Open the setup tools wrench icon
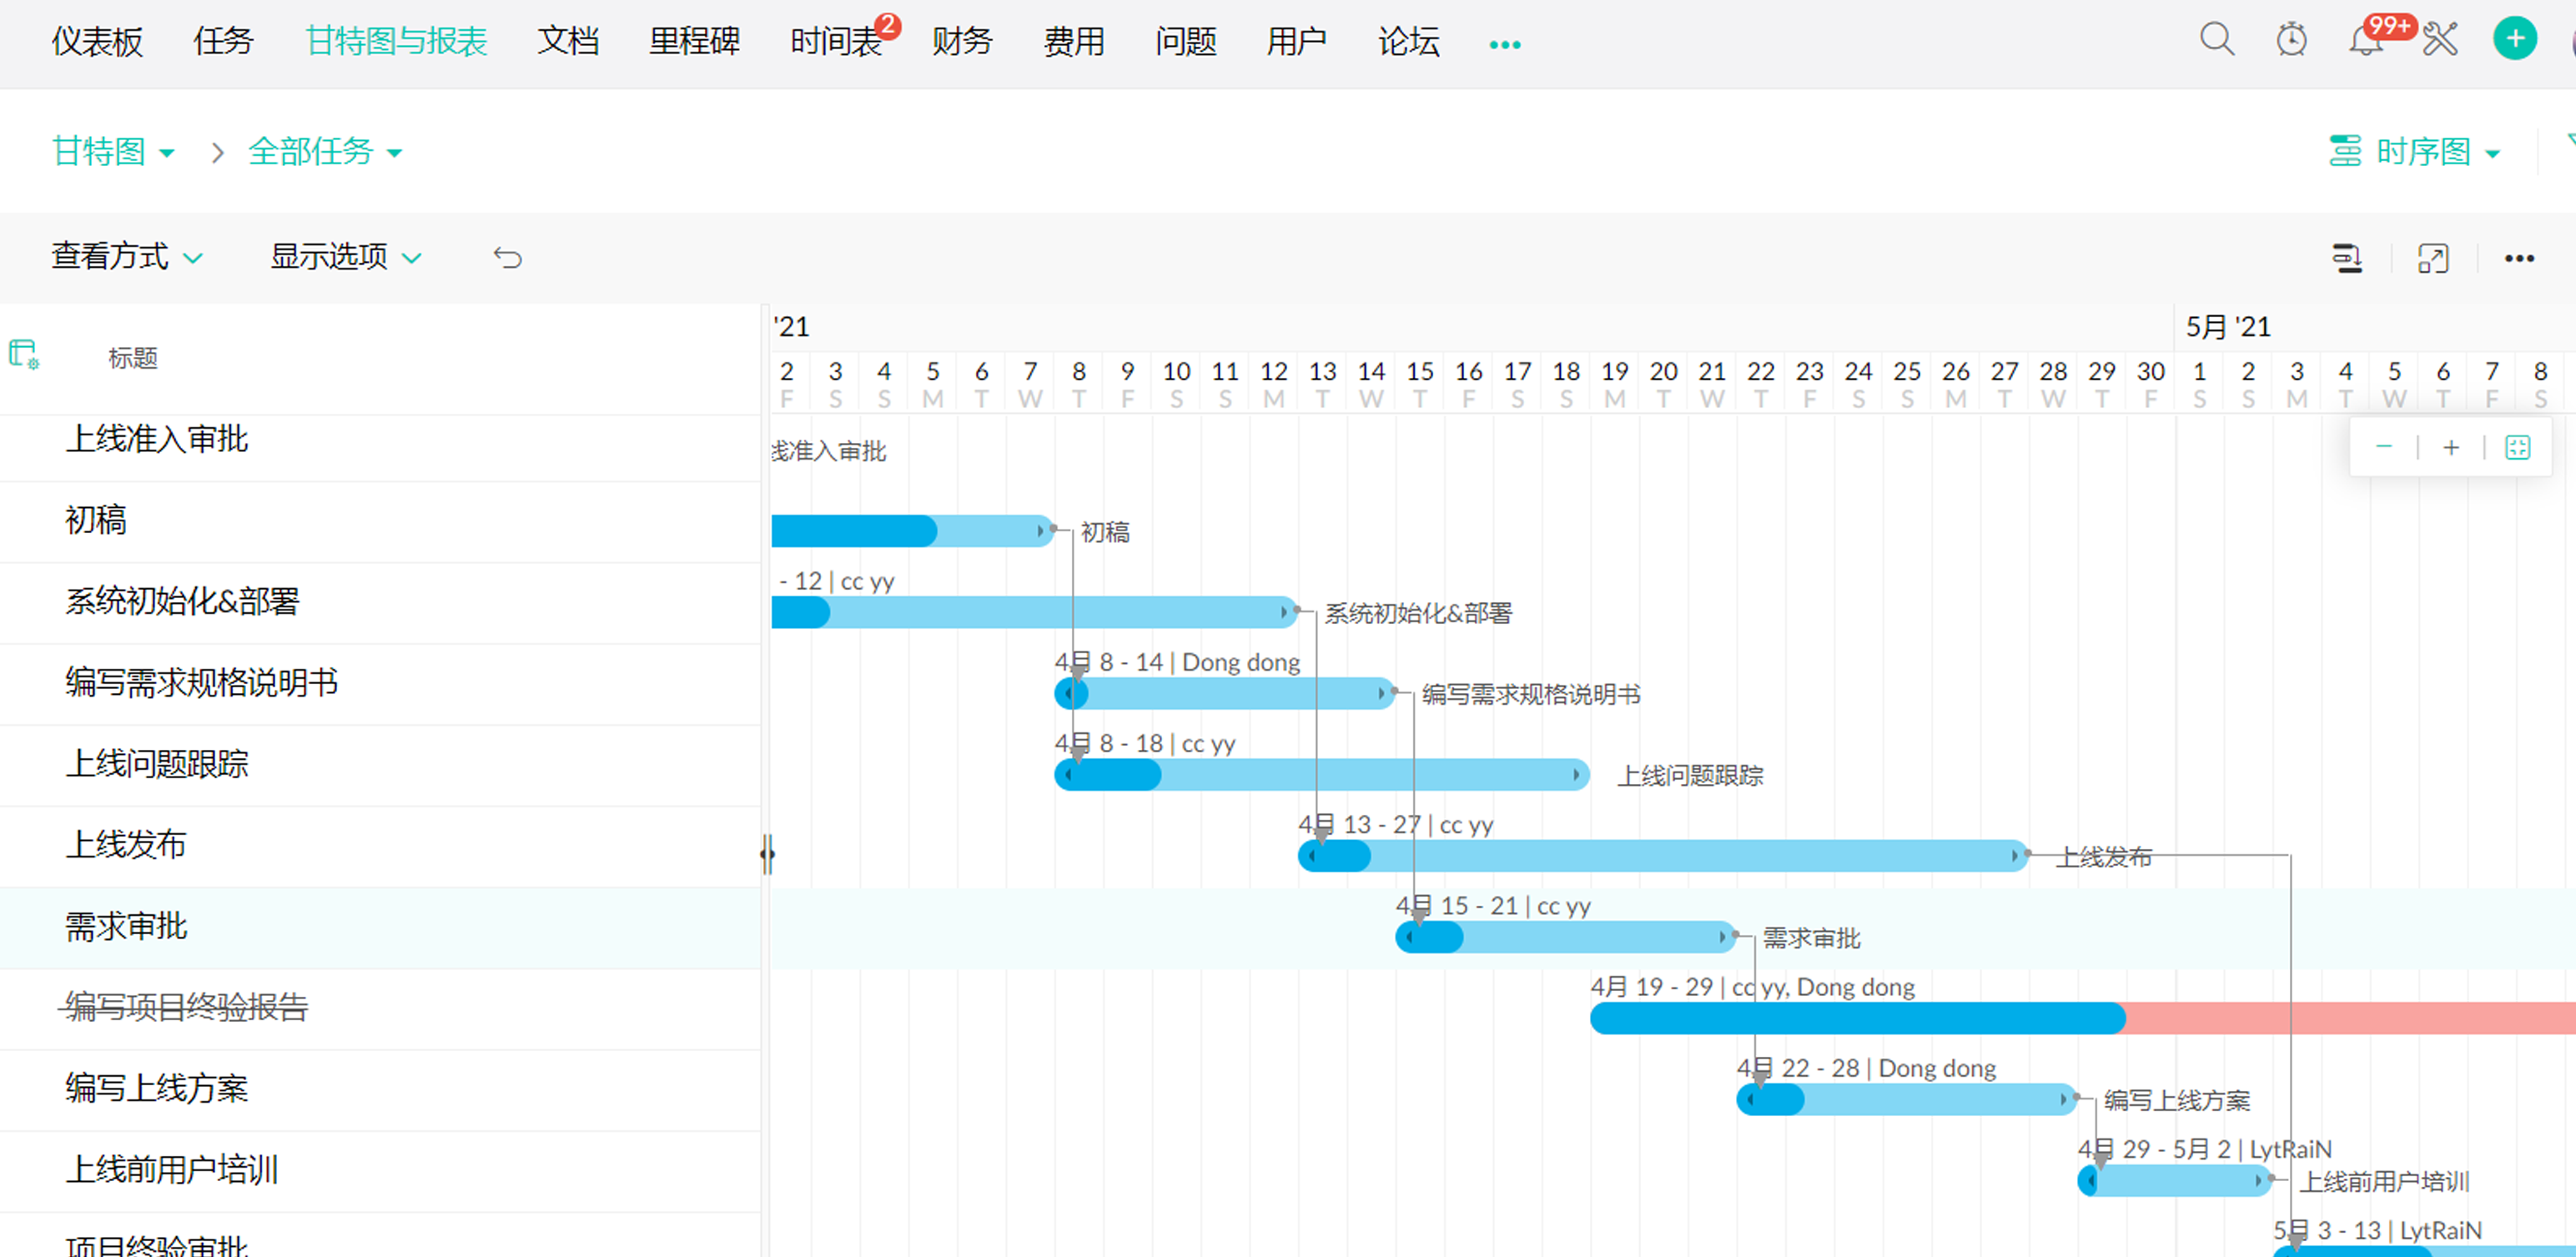 coord(2440,40)
